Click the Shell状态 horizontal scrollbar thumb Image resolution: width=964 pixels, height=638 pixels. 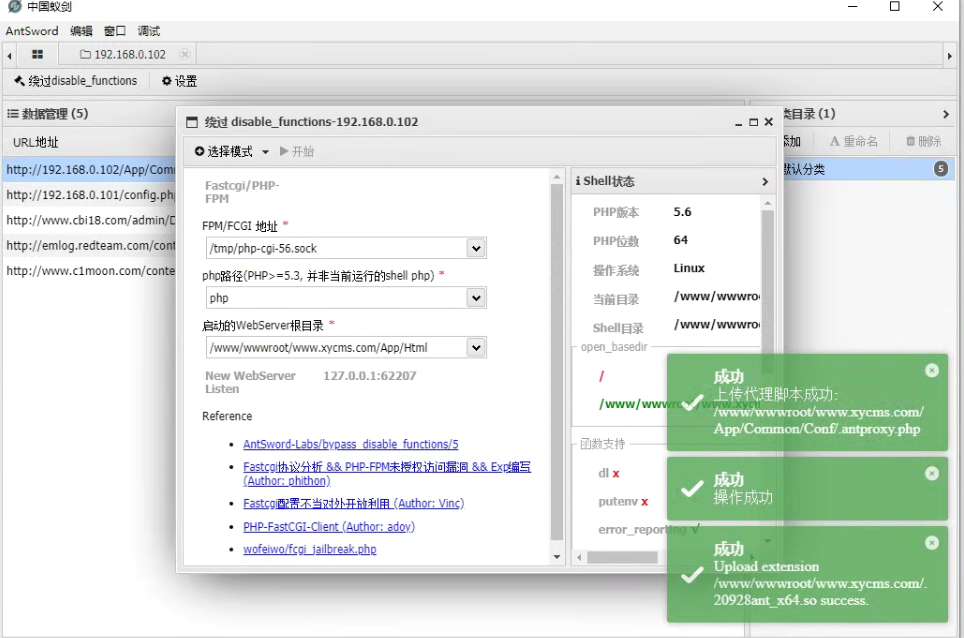(622, 557)
